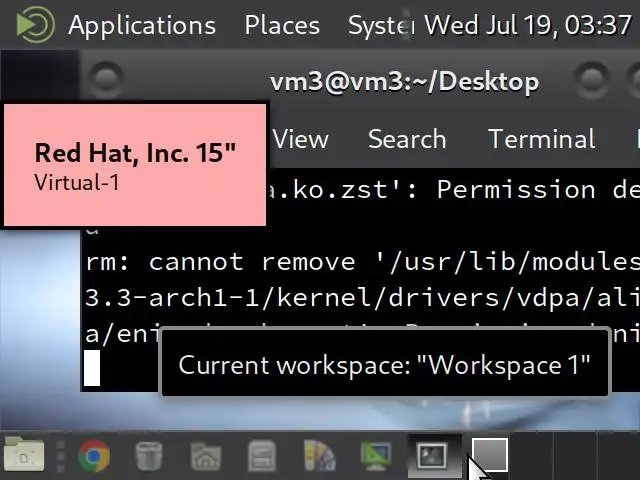Open the file cabinet icon in panel
The image size is (640, 480).
click(x=262, y=456)
